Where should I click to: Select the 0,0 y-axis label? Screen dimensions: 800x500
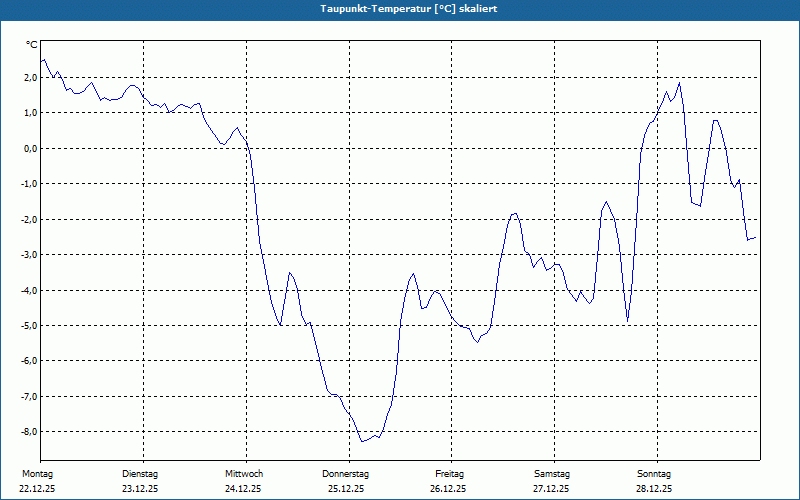click(x=30, y=148)
